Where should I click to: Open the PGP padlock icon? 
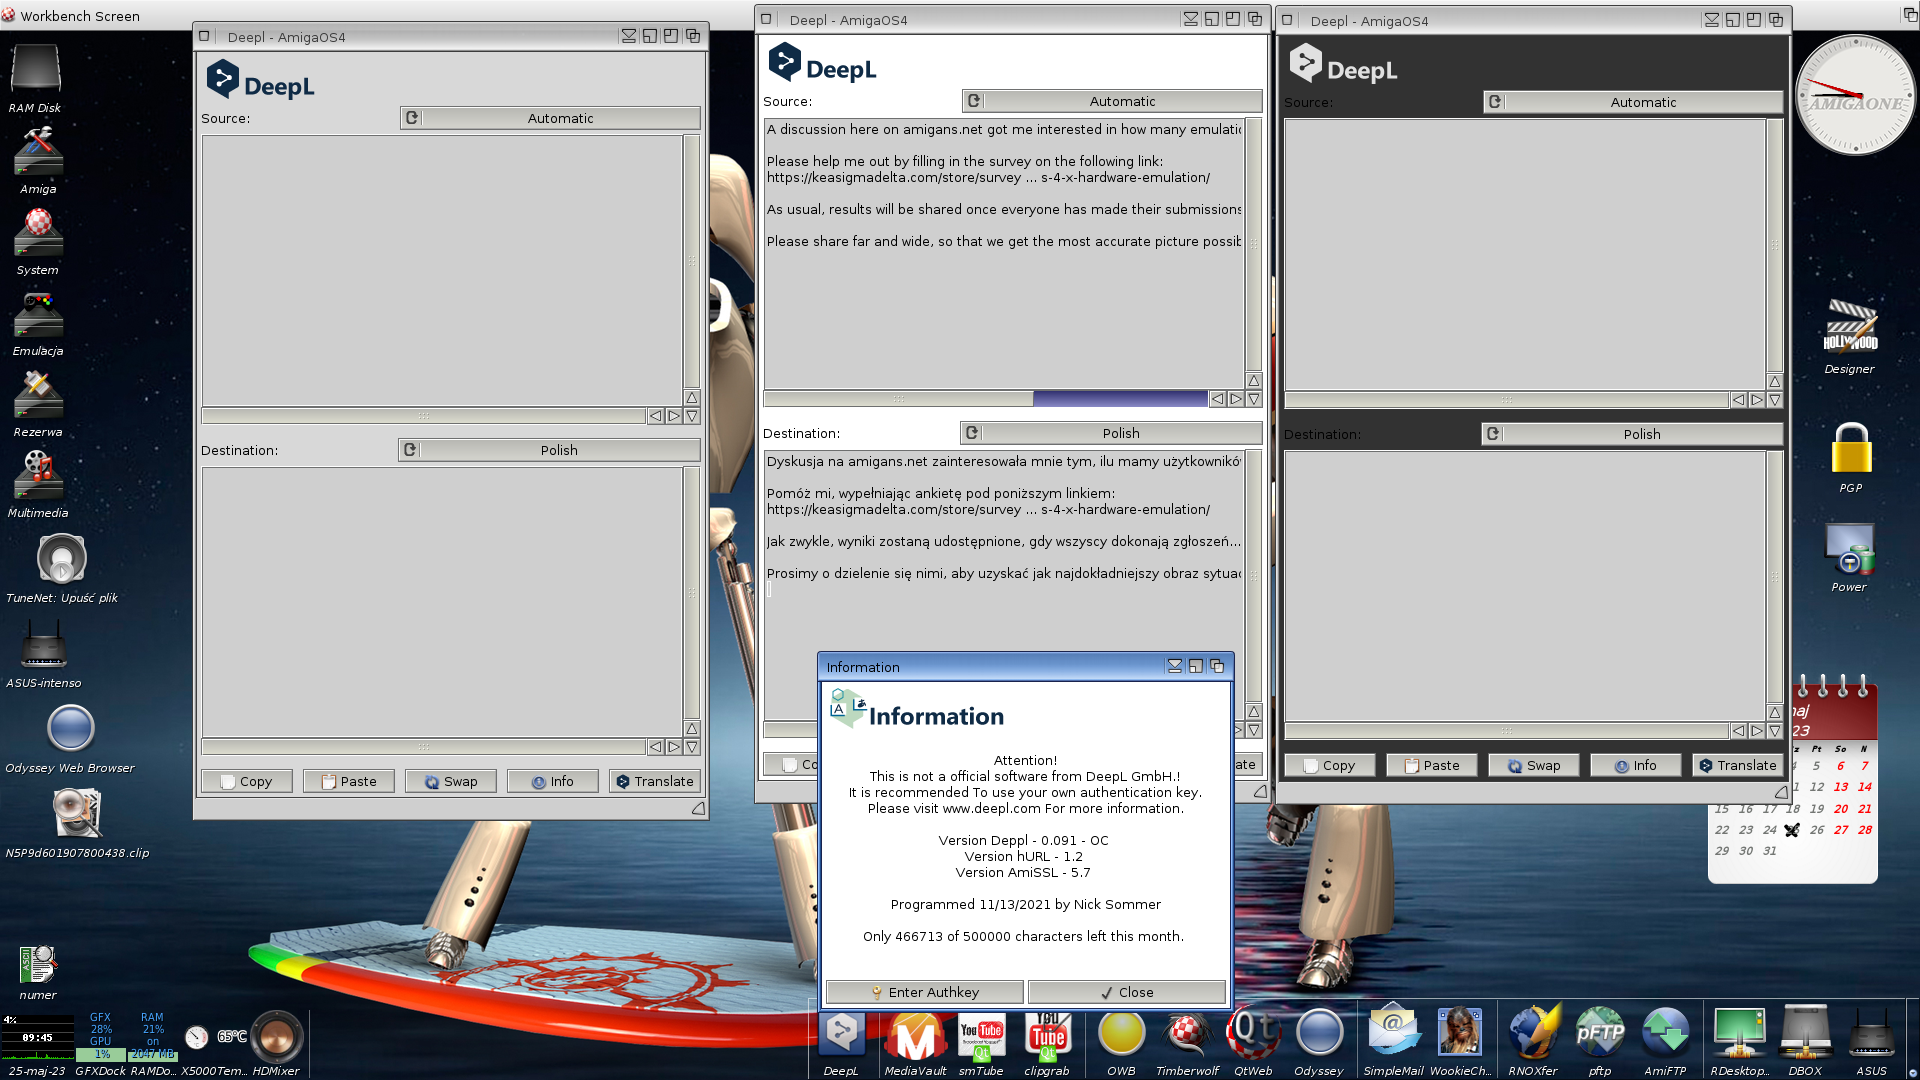click(1851, 448)
